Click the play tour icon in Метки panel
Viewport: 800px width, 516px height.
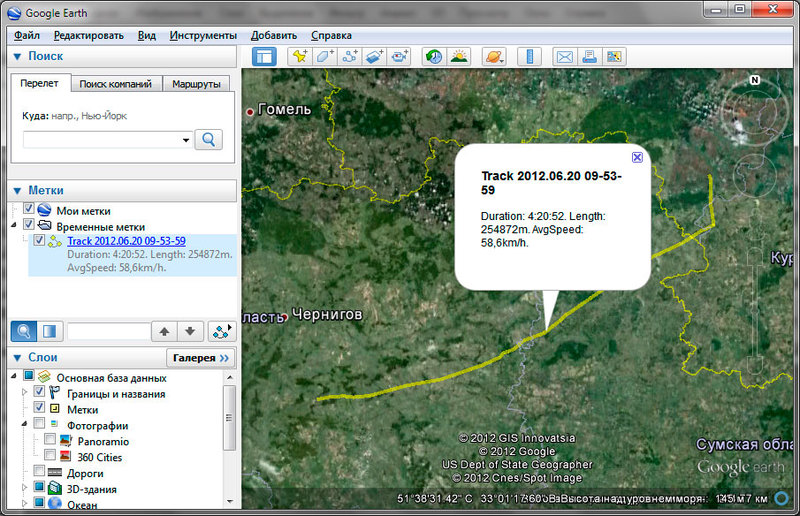(221, 332)
